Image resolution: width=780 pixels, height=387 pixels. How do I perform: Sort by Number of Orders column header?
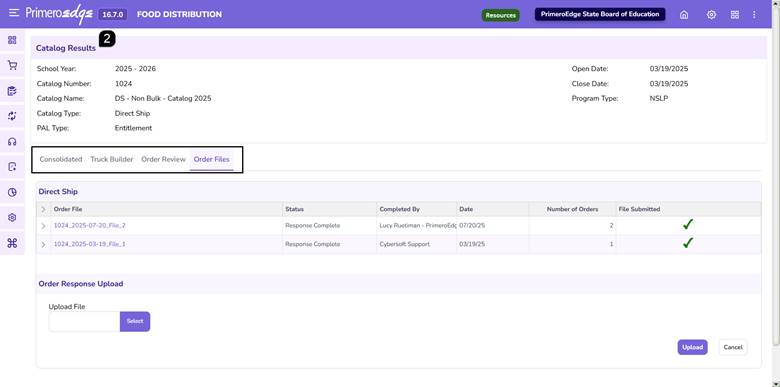click(x=573, y=209)
